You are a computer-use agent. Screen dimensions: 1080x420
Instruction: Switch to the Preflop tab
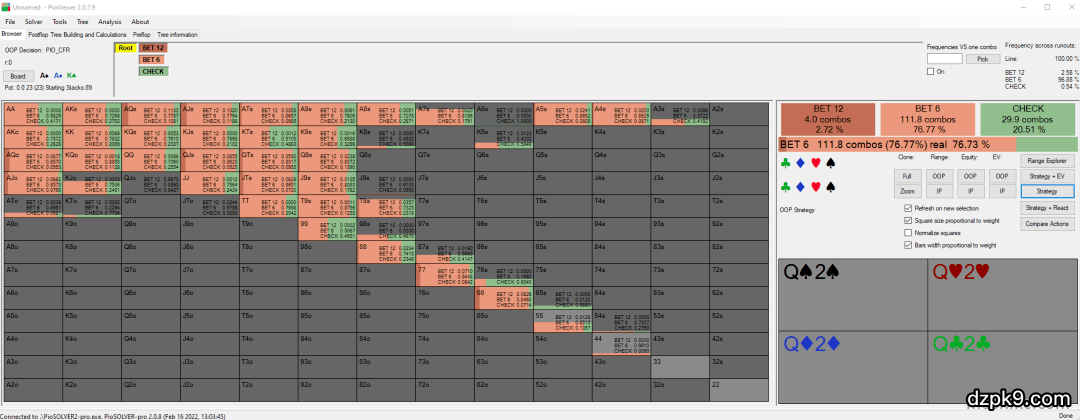(x=141, y=34)
